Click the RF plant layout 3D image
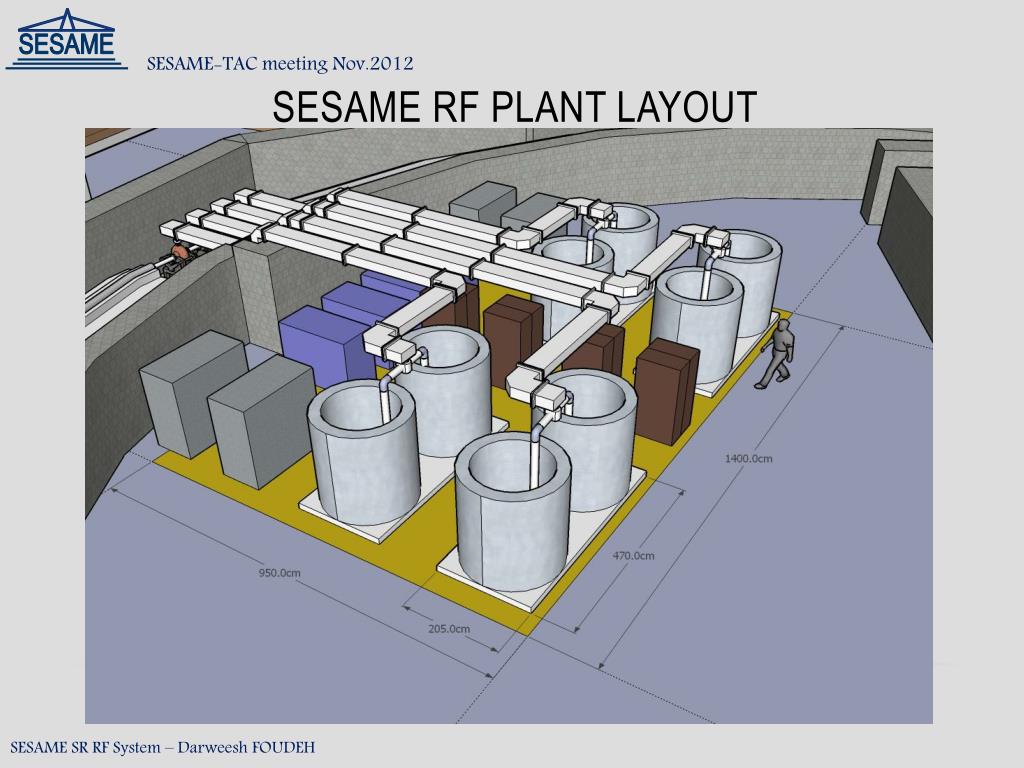 click(509, 426)
